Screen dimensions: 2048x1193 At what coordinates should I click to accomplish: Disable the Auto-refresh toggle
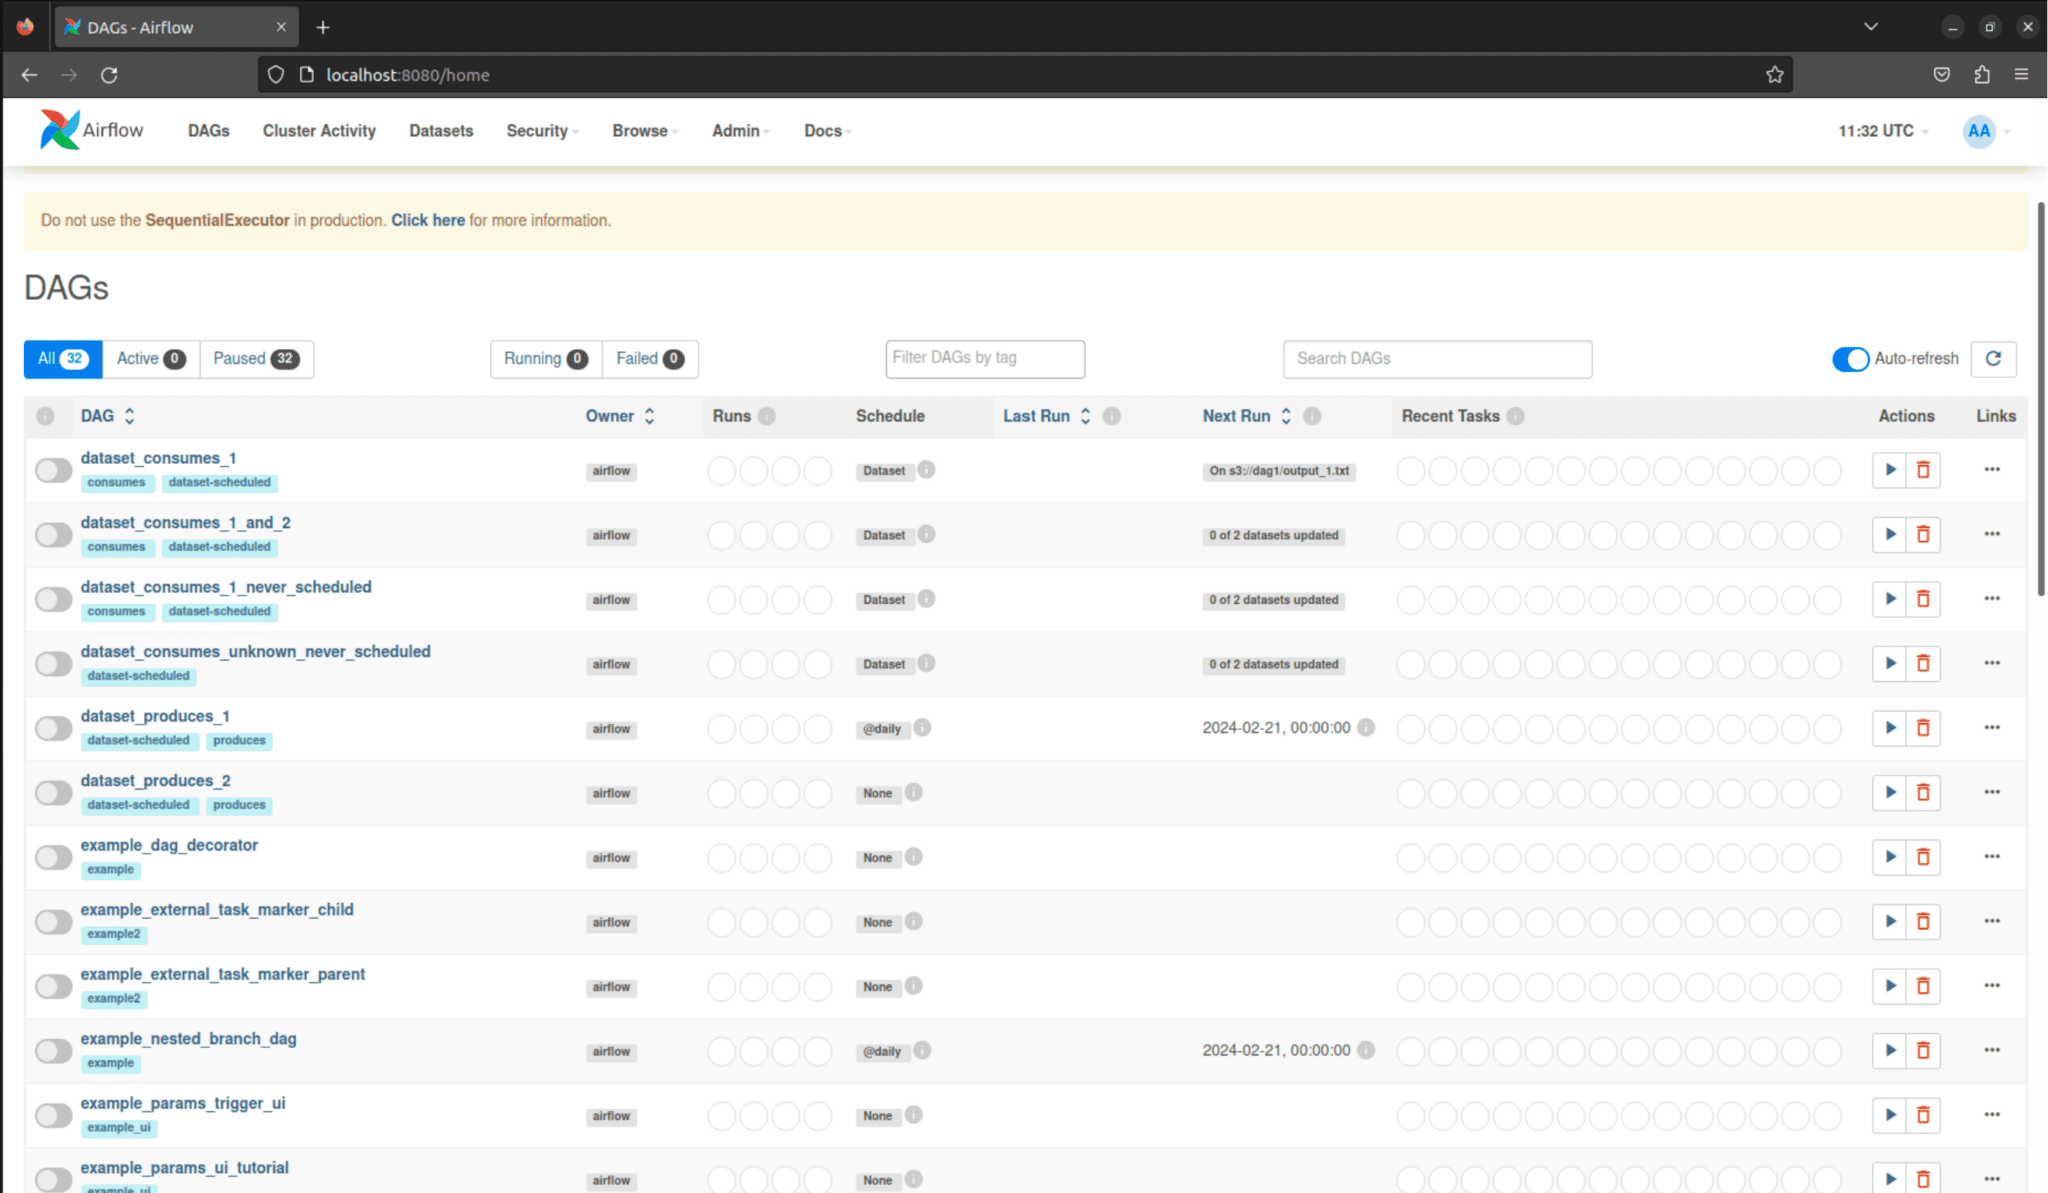[x=1851, y=359]
